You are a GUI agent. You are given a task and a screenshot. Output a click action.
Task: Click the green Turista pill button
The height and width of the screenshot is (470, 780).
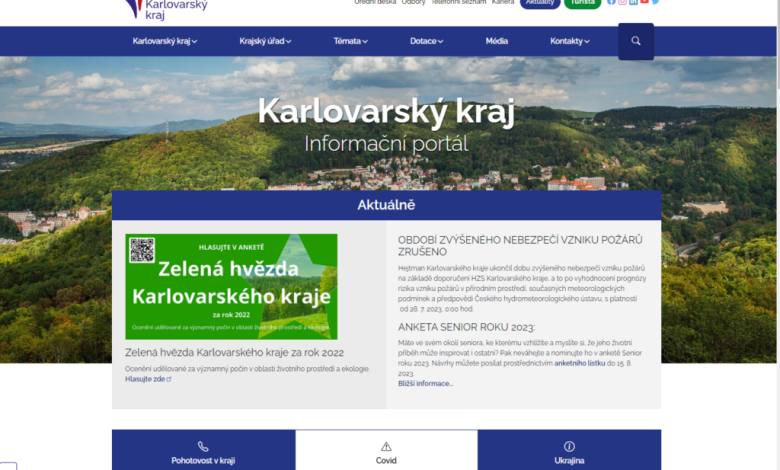583,3
